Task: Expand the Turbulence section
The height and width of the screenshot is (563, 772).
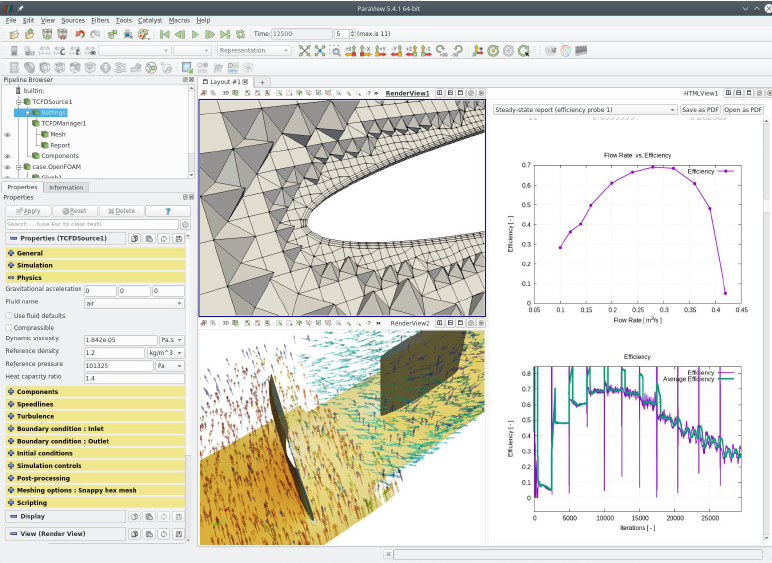Action: click(96, 416)
